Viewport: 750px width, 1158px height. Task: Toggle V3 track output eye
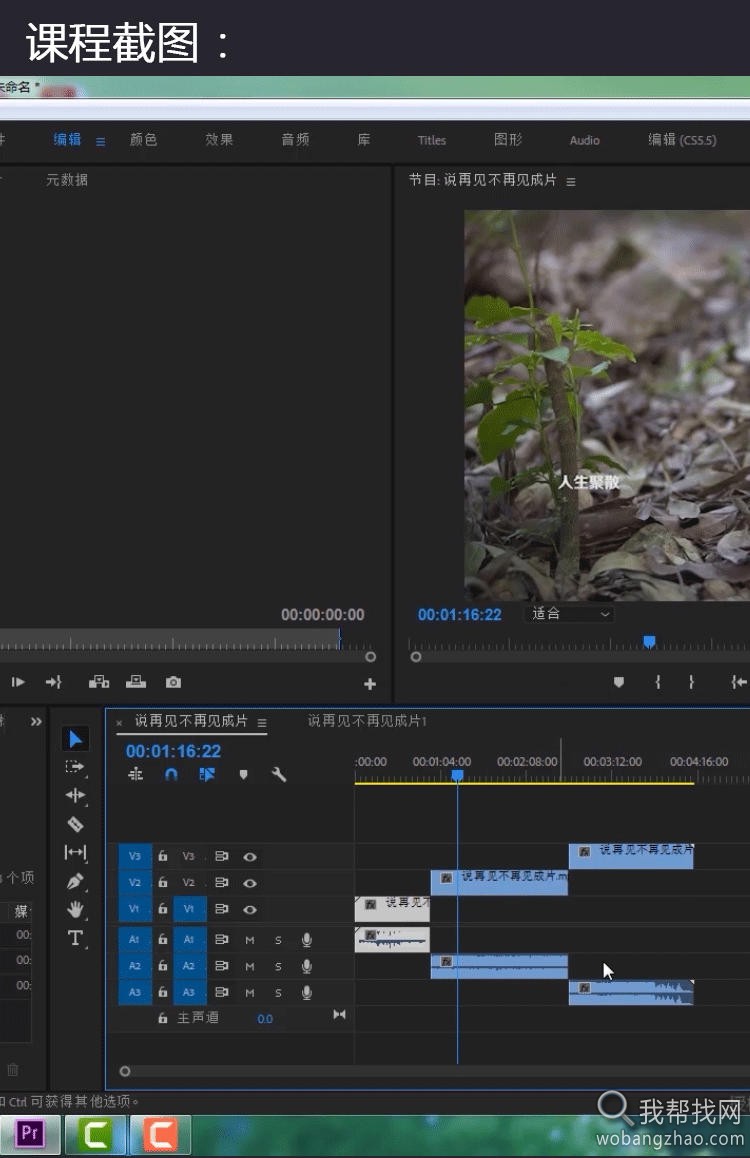[250, 857]
